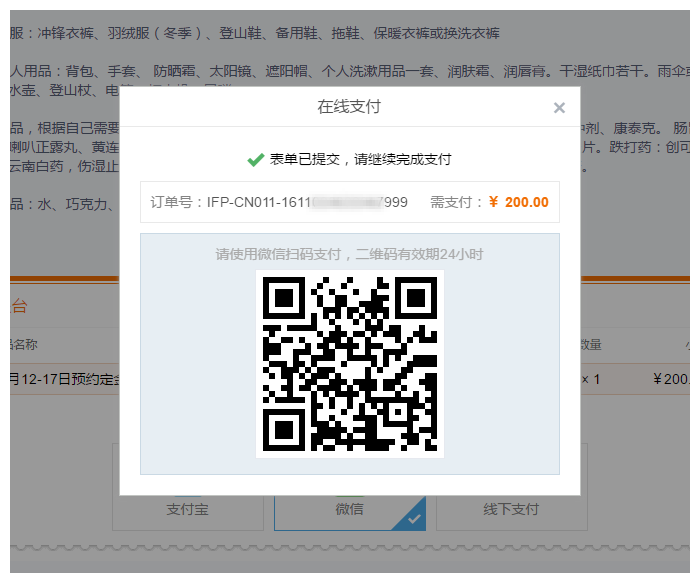Close the 在线支付 payment dialog

pyautogui.click(x=559, y=108)
